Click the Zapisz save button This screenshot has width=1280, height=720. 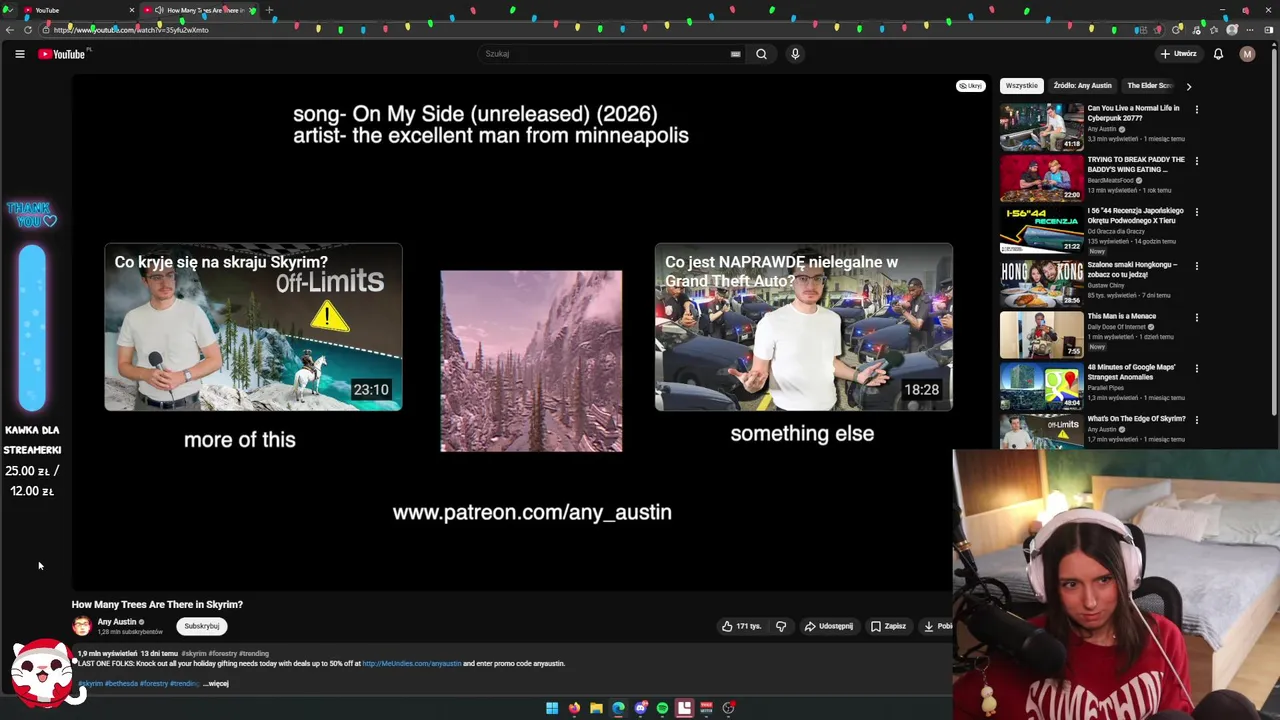888,626
